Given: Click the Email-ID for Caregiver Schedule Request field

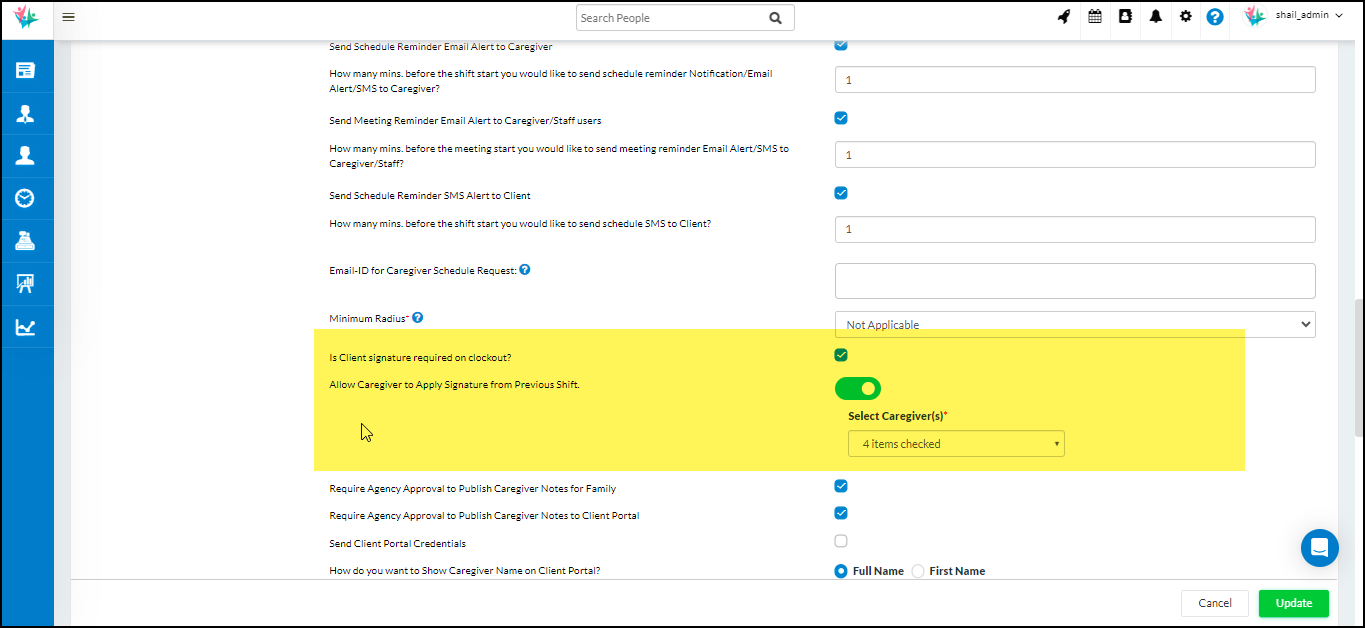Looking at the screenshot, I should [x=1074, y=281].
